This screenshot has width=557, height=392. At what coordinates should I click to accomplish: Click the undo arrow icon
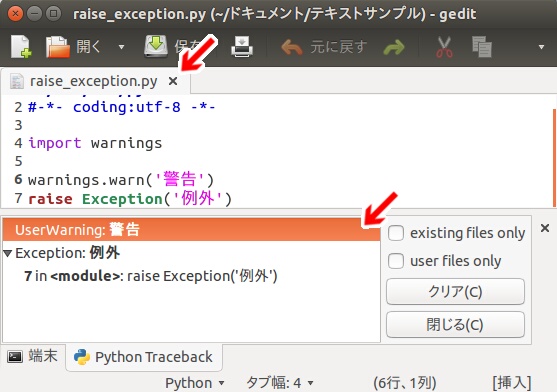[292, 47]
